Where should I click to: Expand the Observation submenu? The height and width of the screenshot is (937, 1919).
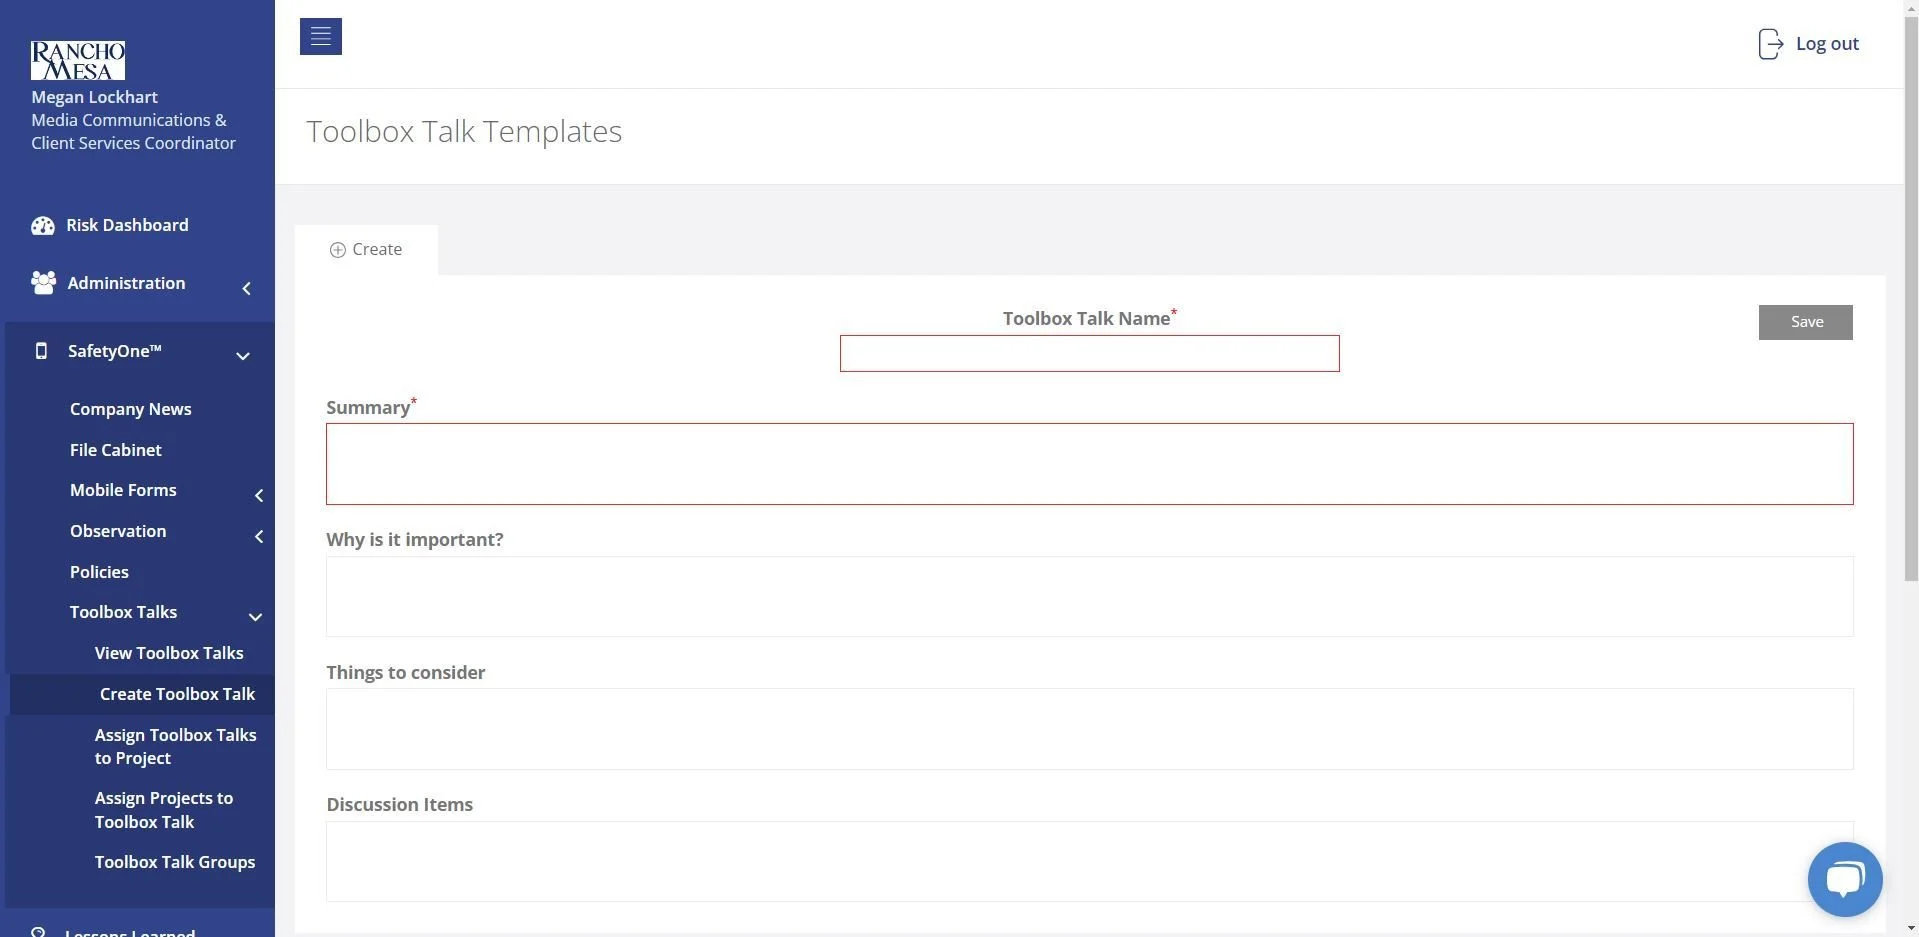258,536
